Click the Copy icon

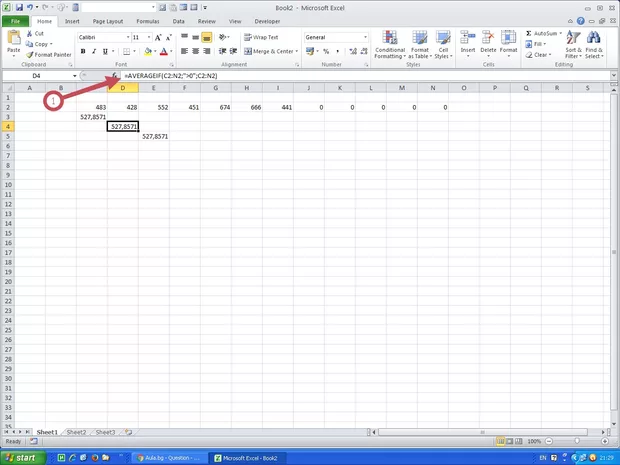click(29, 44)
